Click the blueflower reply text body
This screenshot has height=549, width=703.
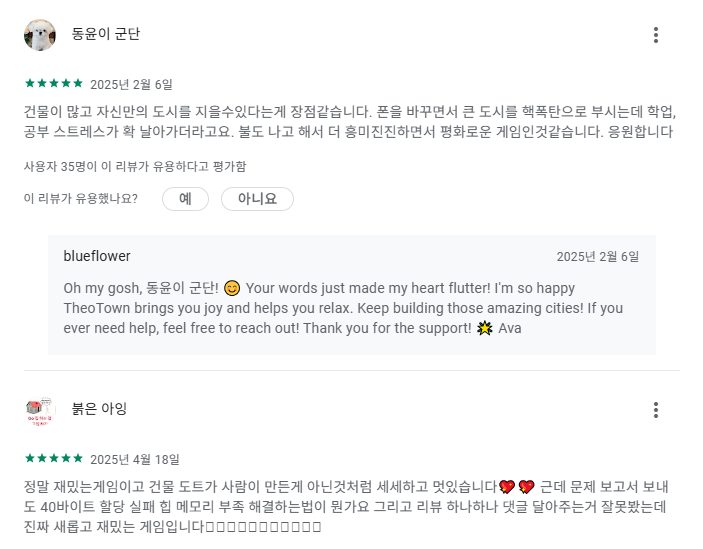[x=343, y=308]
